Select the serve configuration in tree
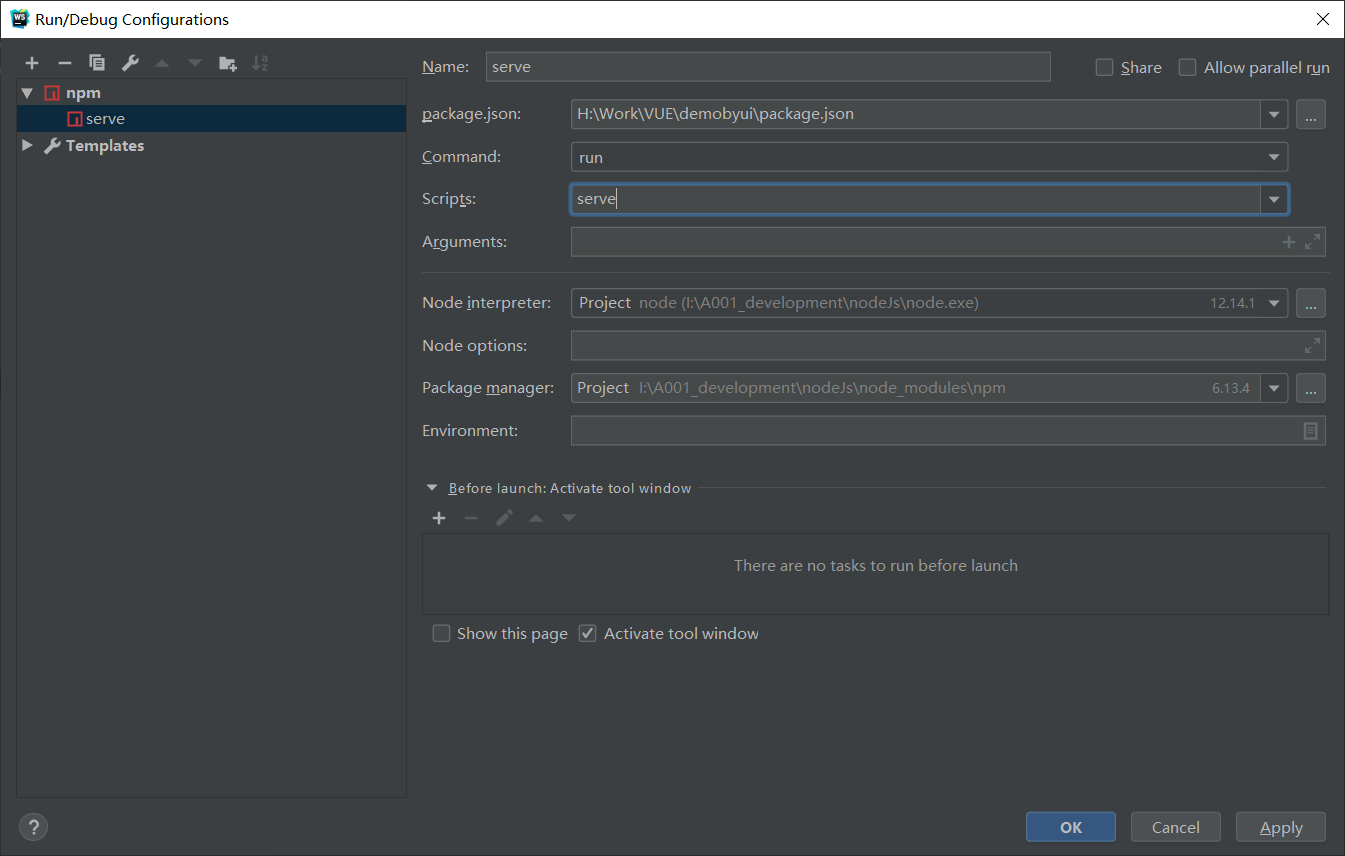Screen dimensions: 1345x856 point(211,119)
